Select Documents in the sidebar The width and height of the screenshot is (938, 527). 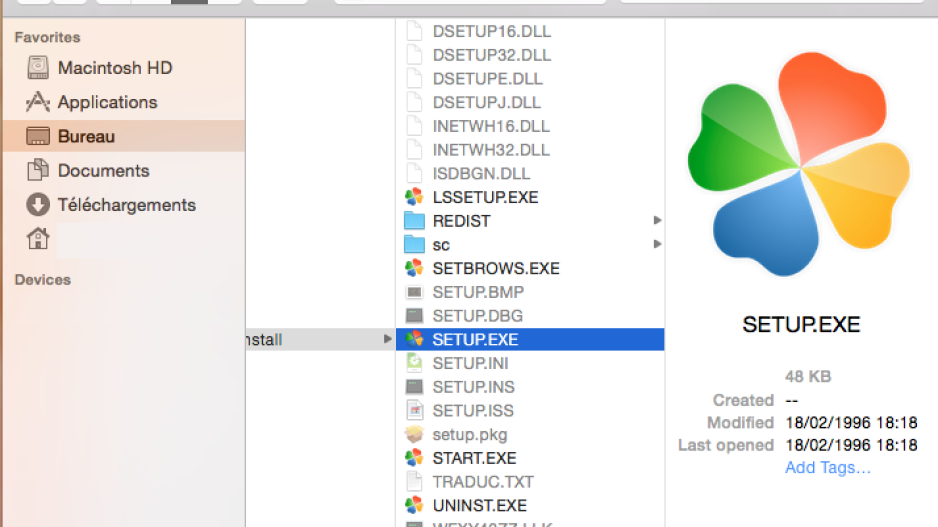(103, 170)
